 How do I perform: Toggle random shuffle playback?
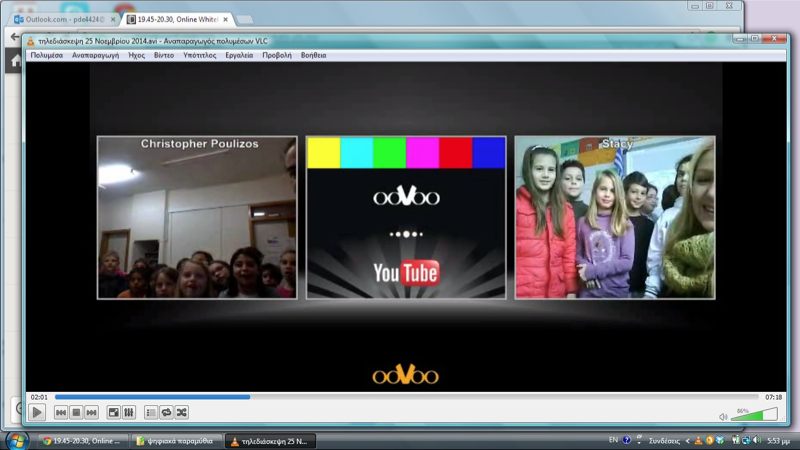182,412
